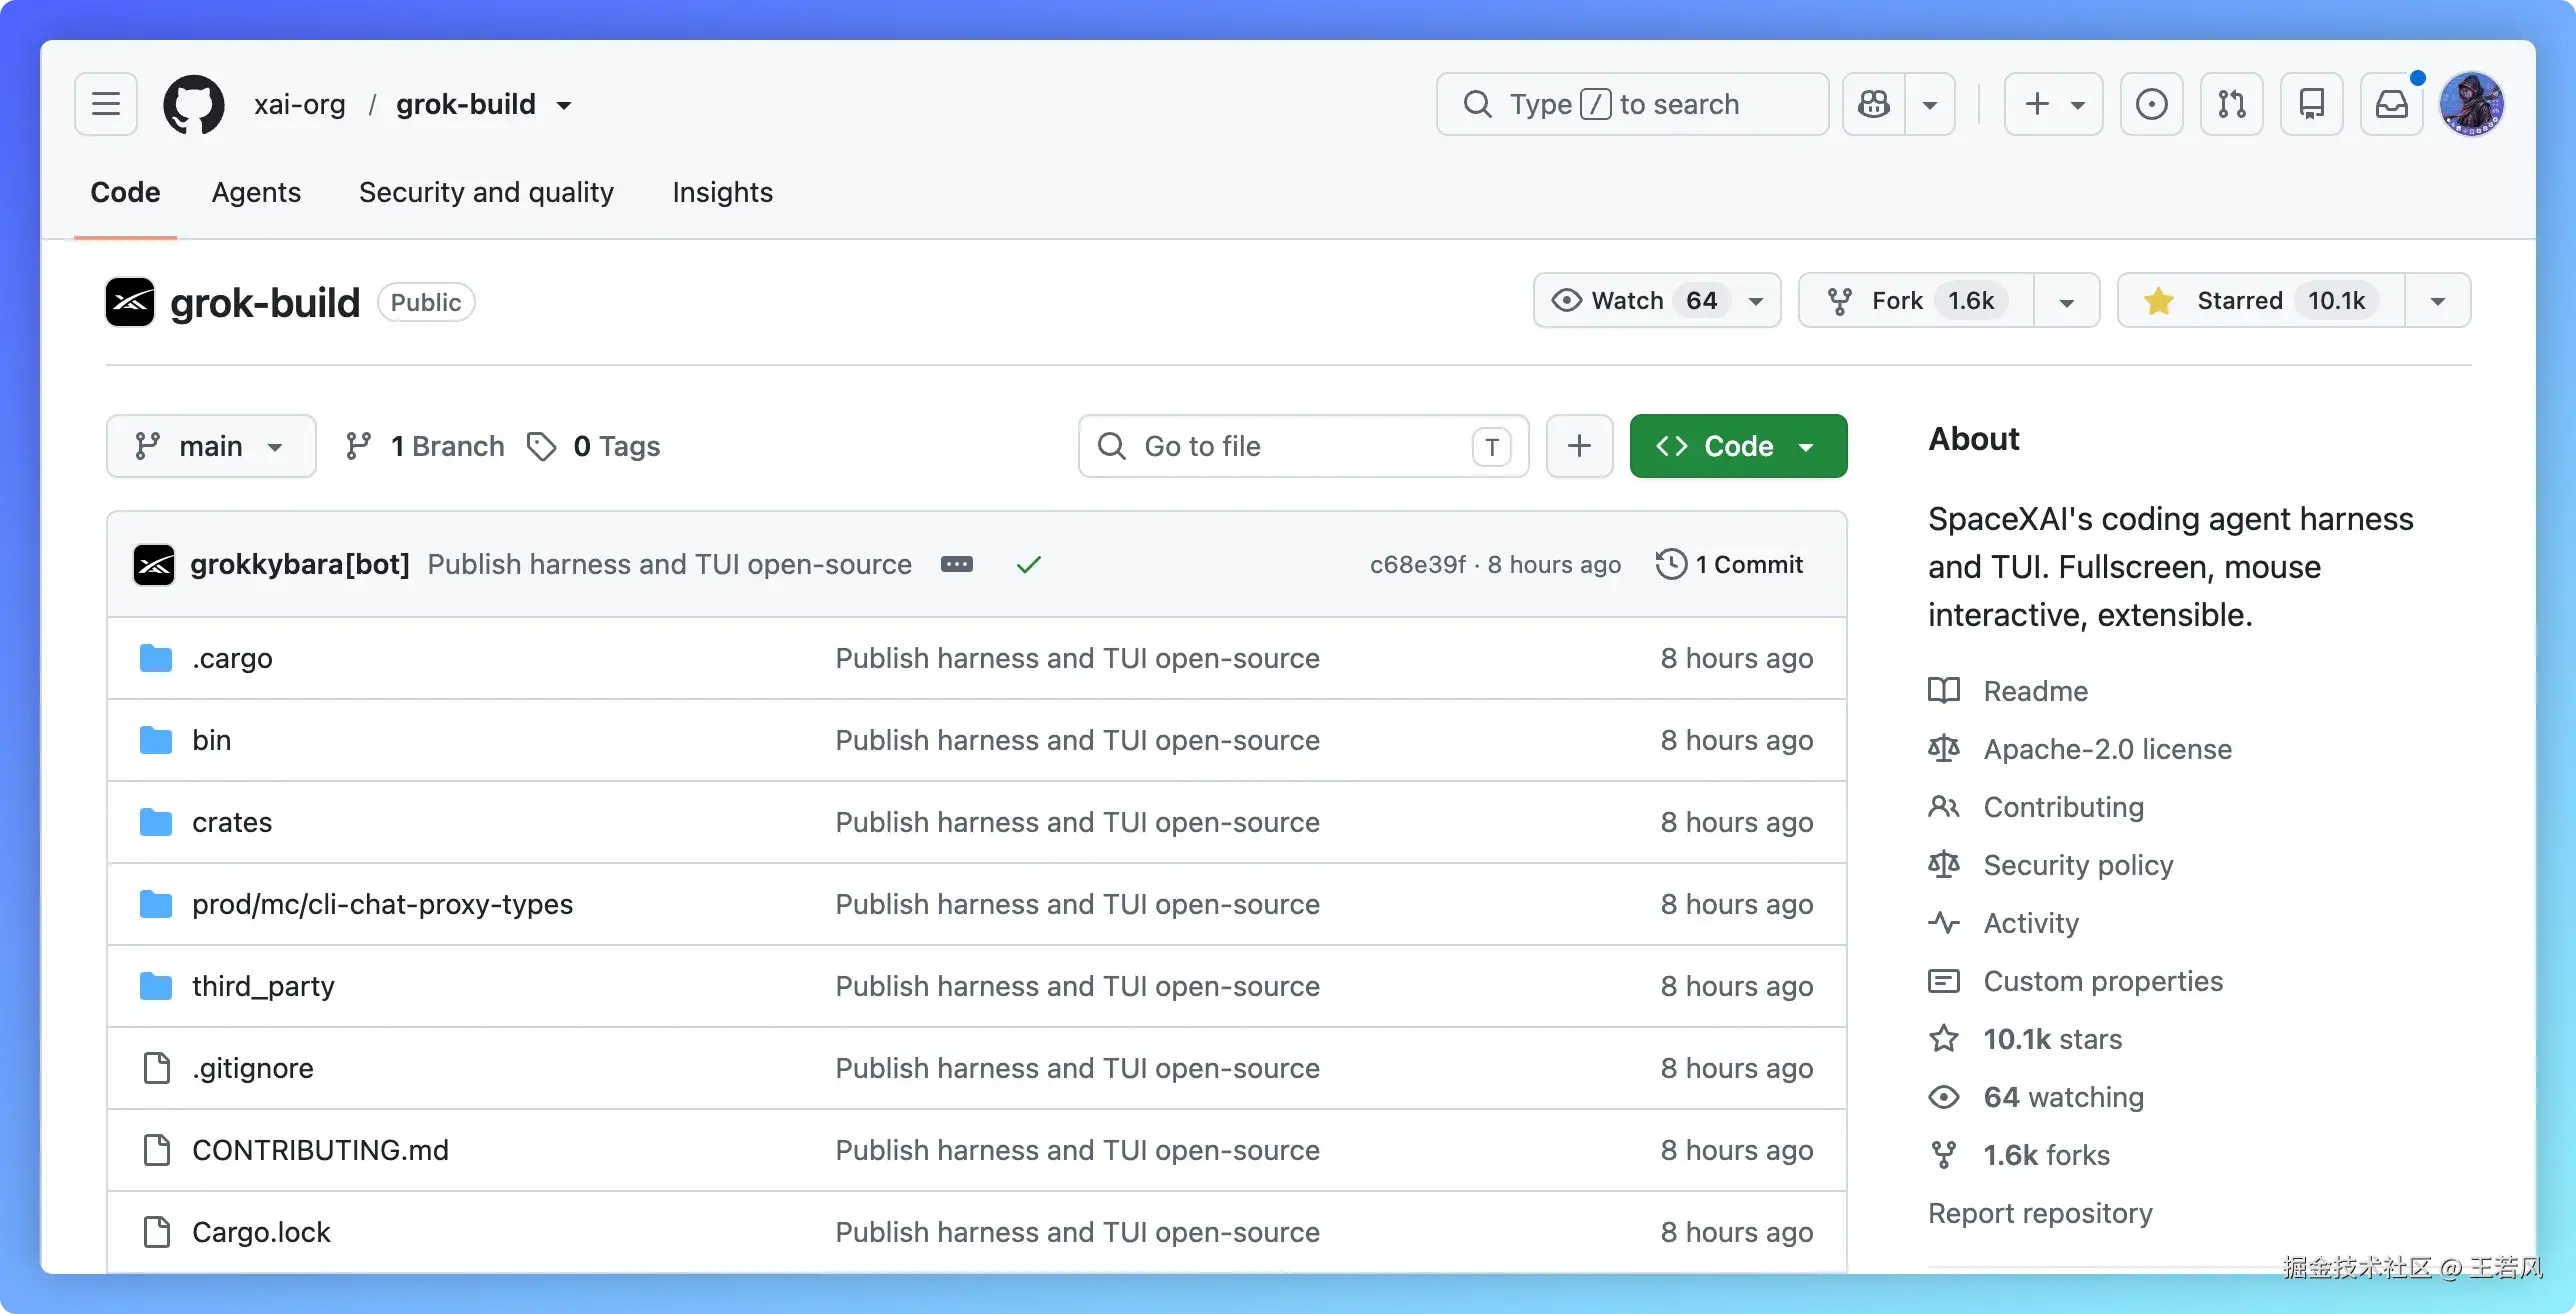
Task: Go to GitHub home via Octocat logo
Action: [x=194, y=104]
